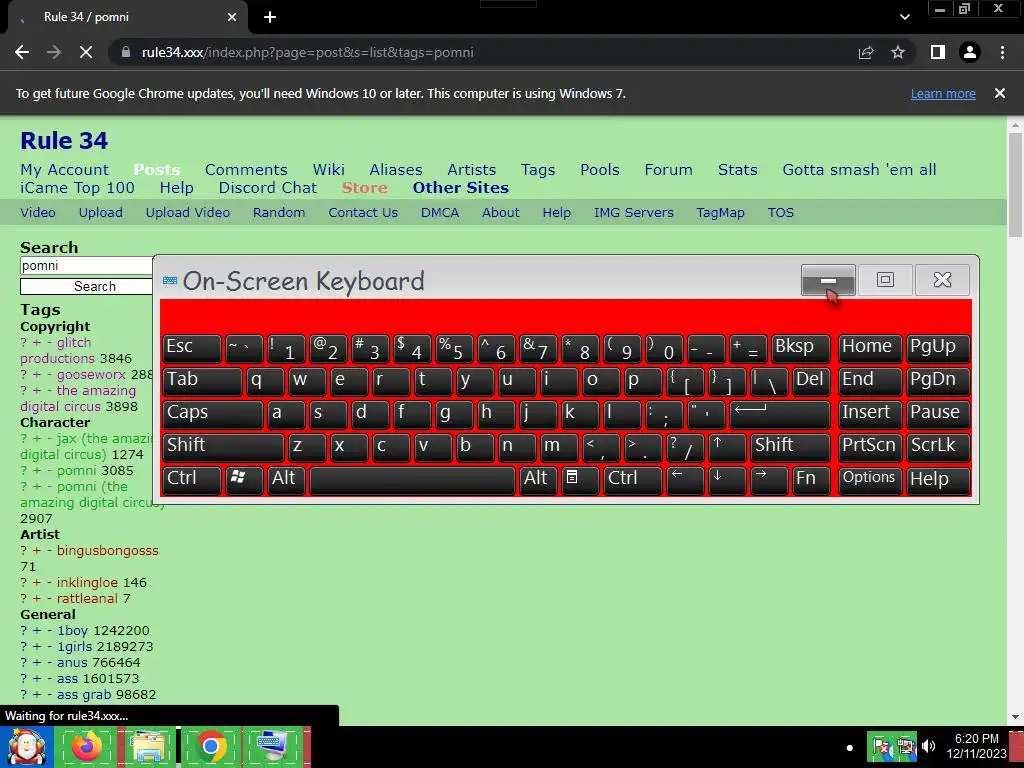Stop page loading with the X button
The image size is (1024, 768).
[86, 52]
